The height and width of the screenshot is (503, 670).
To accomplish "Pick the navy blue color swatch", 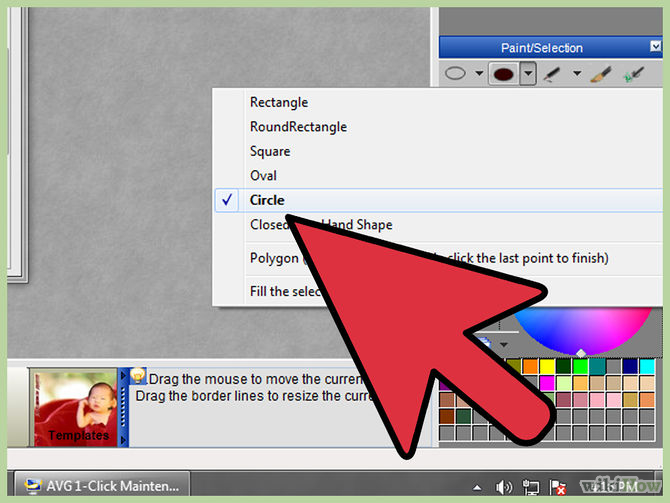I will click(x=630, y=366).
